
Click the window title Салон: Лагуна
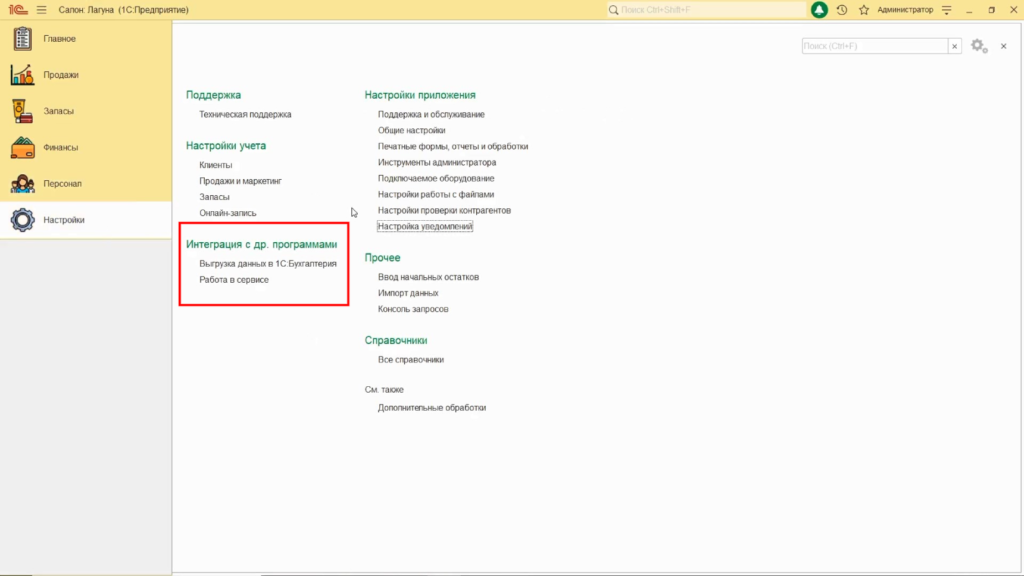pos(123,10)
